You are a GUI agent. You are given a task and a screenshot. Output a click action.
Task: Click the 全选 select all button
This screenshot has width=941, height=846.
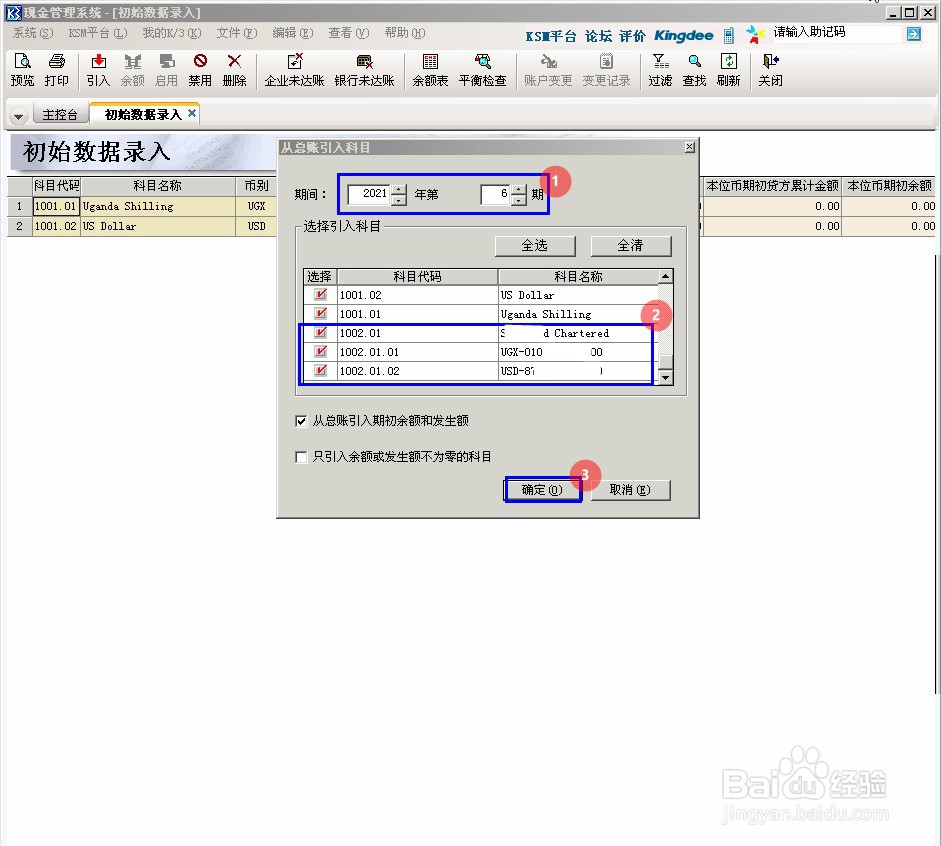click(x=535, y=245)
